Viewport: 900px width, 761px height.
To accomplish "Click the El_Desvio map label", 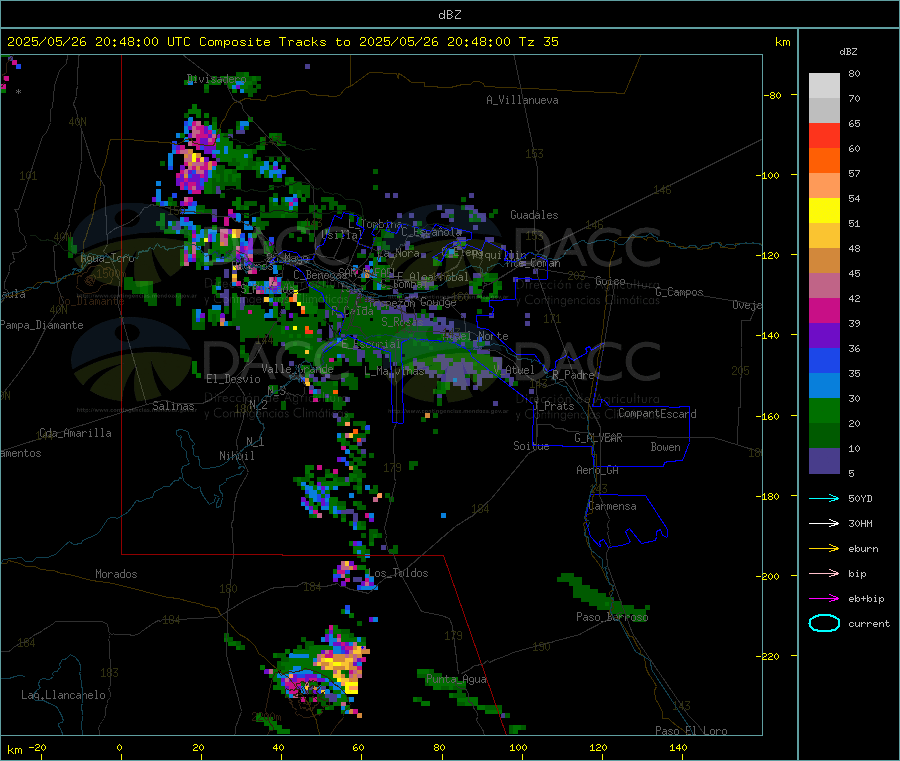I will tap(233, 379).
